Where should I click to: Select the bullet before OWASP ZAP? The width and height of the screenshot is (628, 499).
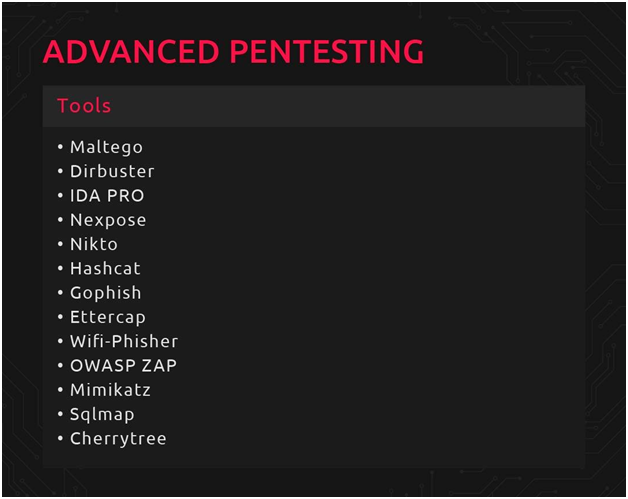(x=60, y=366)
